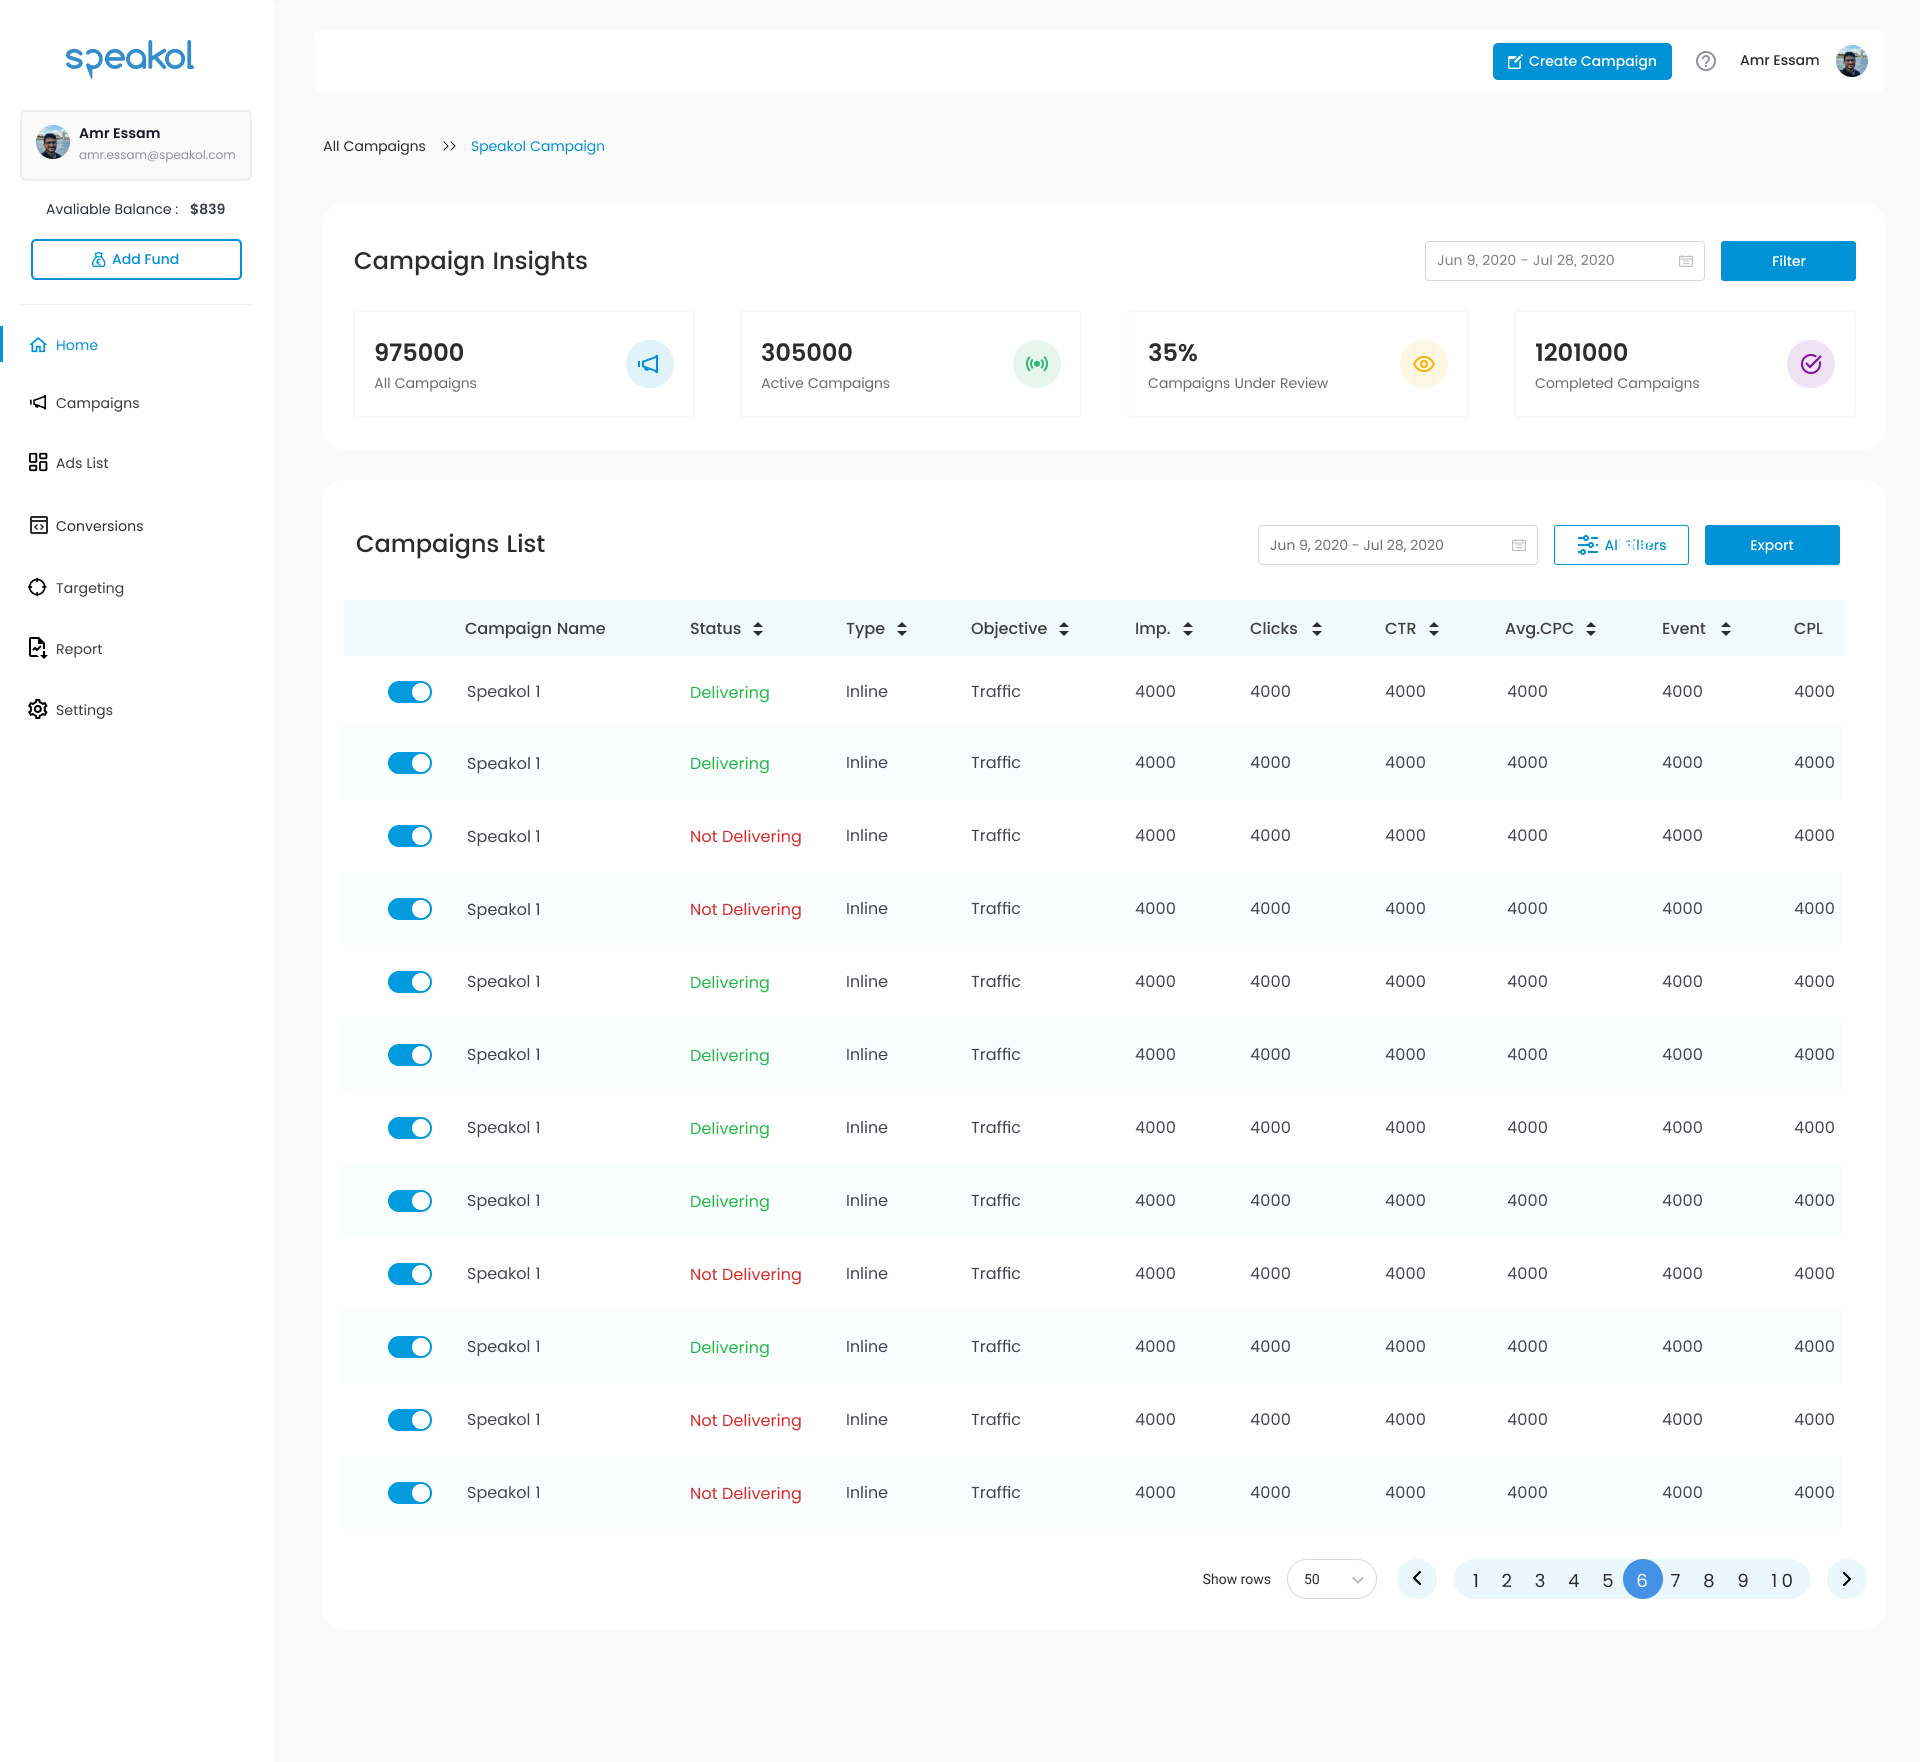Open Settings in sidebar
Screen dimensions: 1920x1762
(70, 710)
